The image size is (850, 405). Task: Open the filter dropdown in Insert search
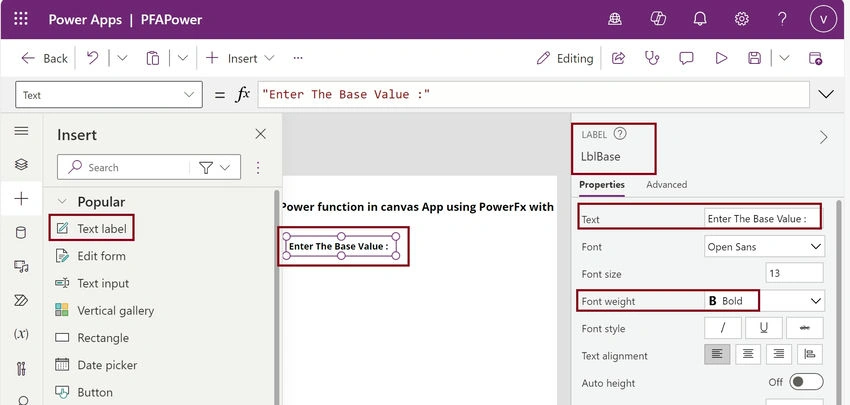tap(215, 168)
